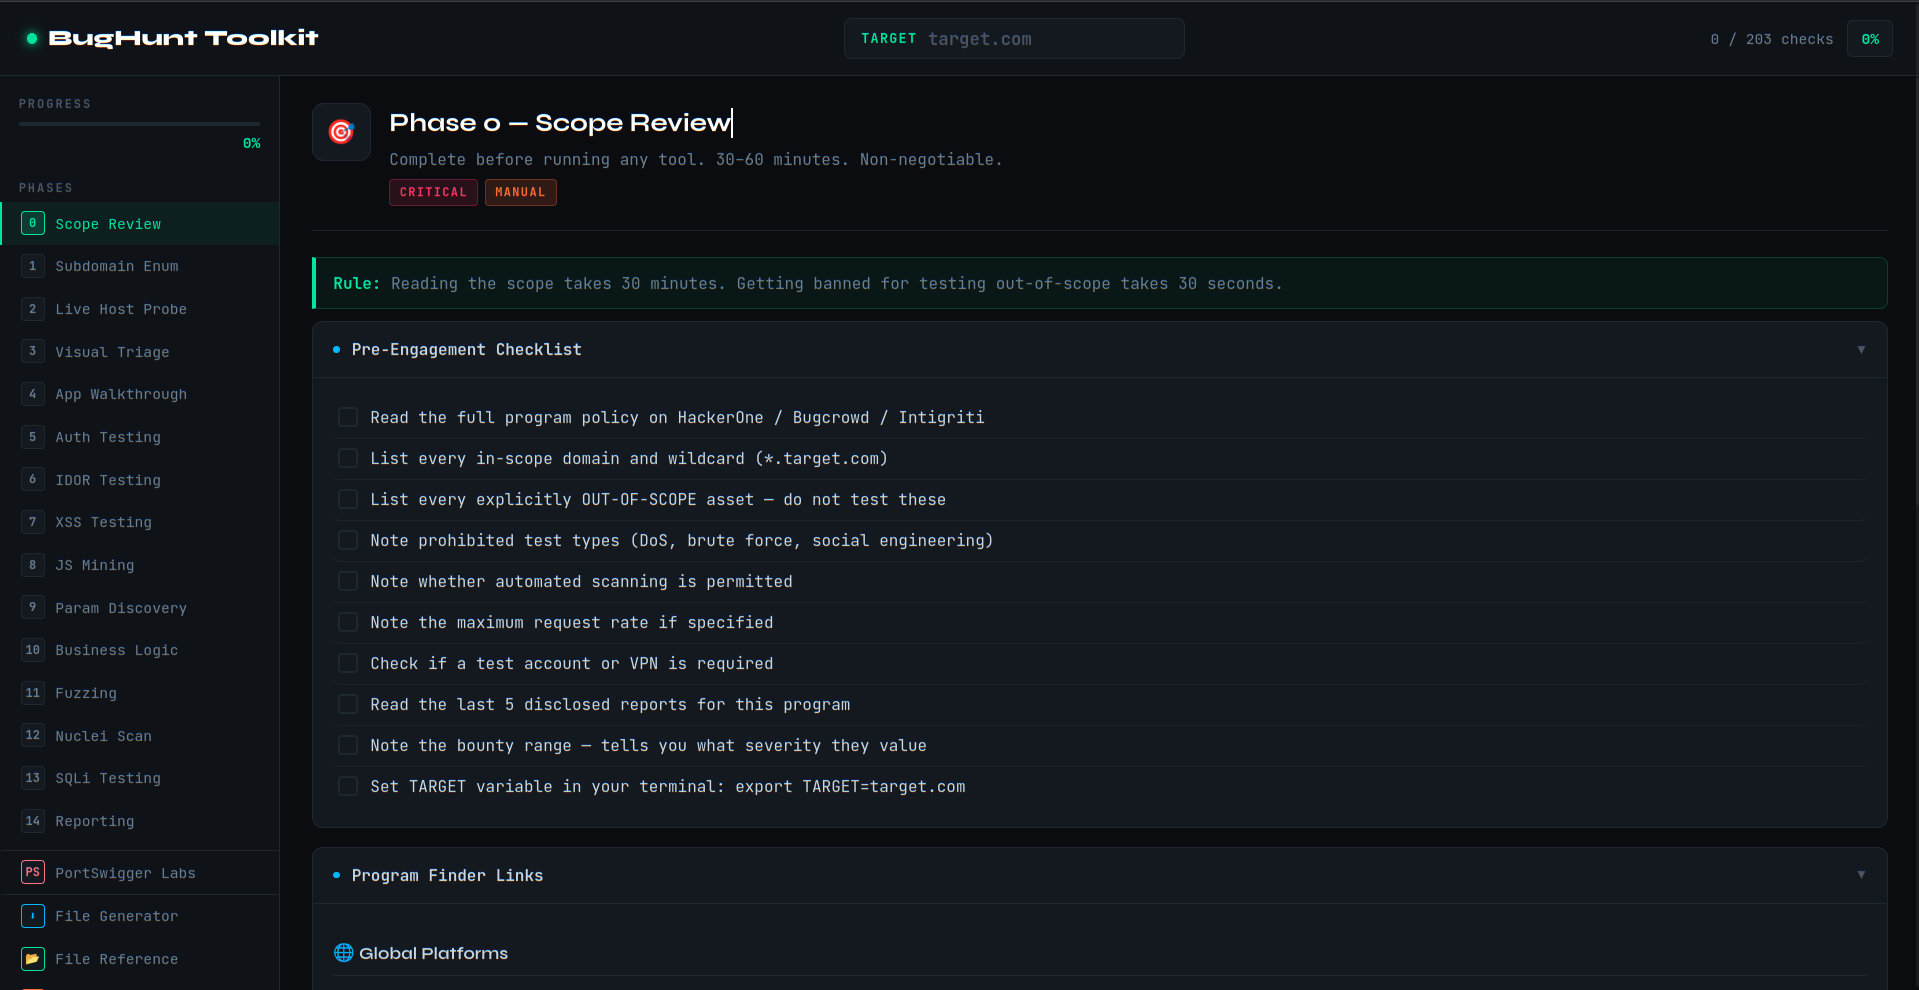Click the 0% badge in header
This screenshot has height=990, width=1919.
coord(1869,39)
